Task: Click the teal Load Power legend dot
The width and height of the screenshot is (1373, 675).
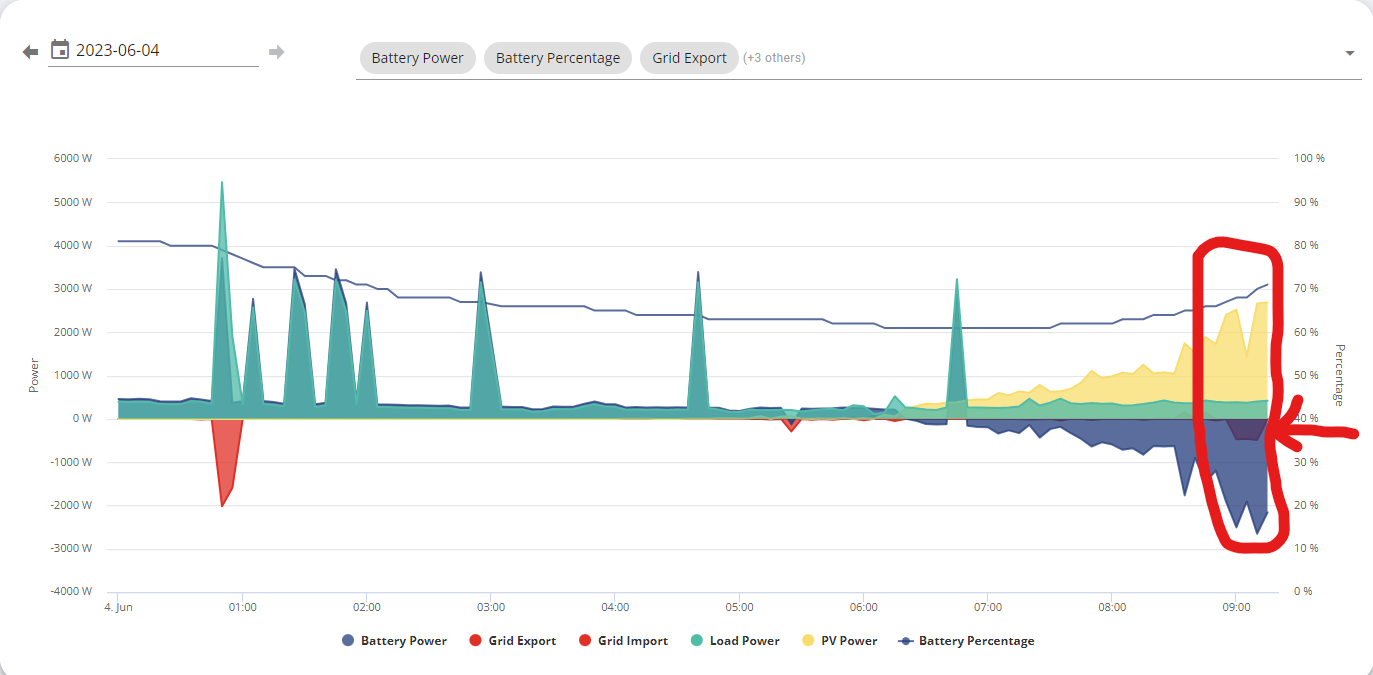Action: coord(696,641)
